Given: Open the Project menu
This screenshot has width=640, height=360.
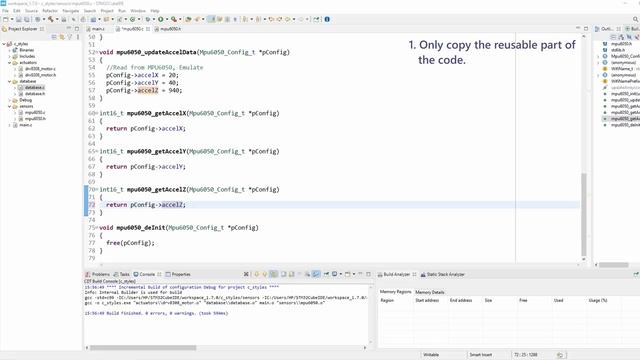Looking at the screenshot, I should pyautogui.click(x=107, y=11).
